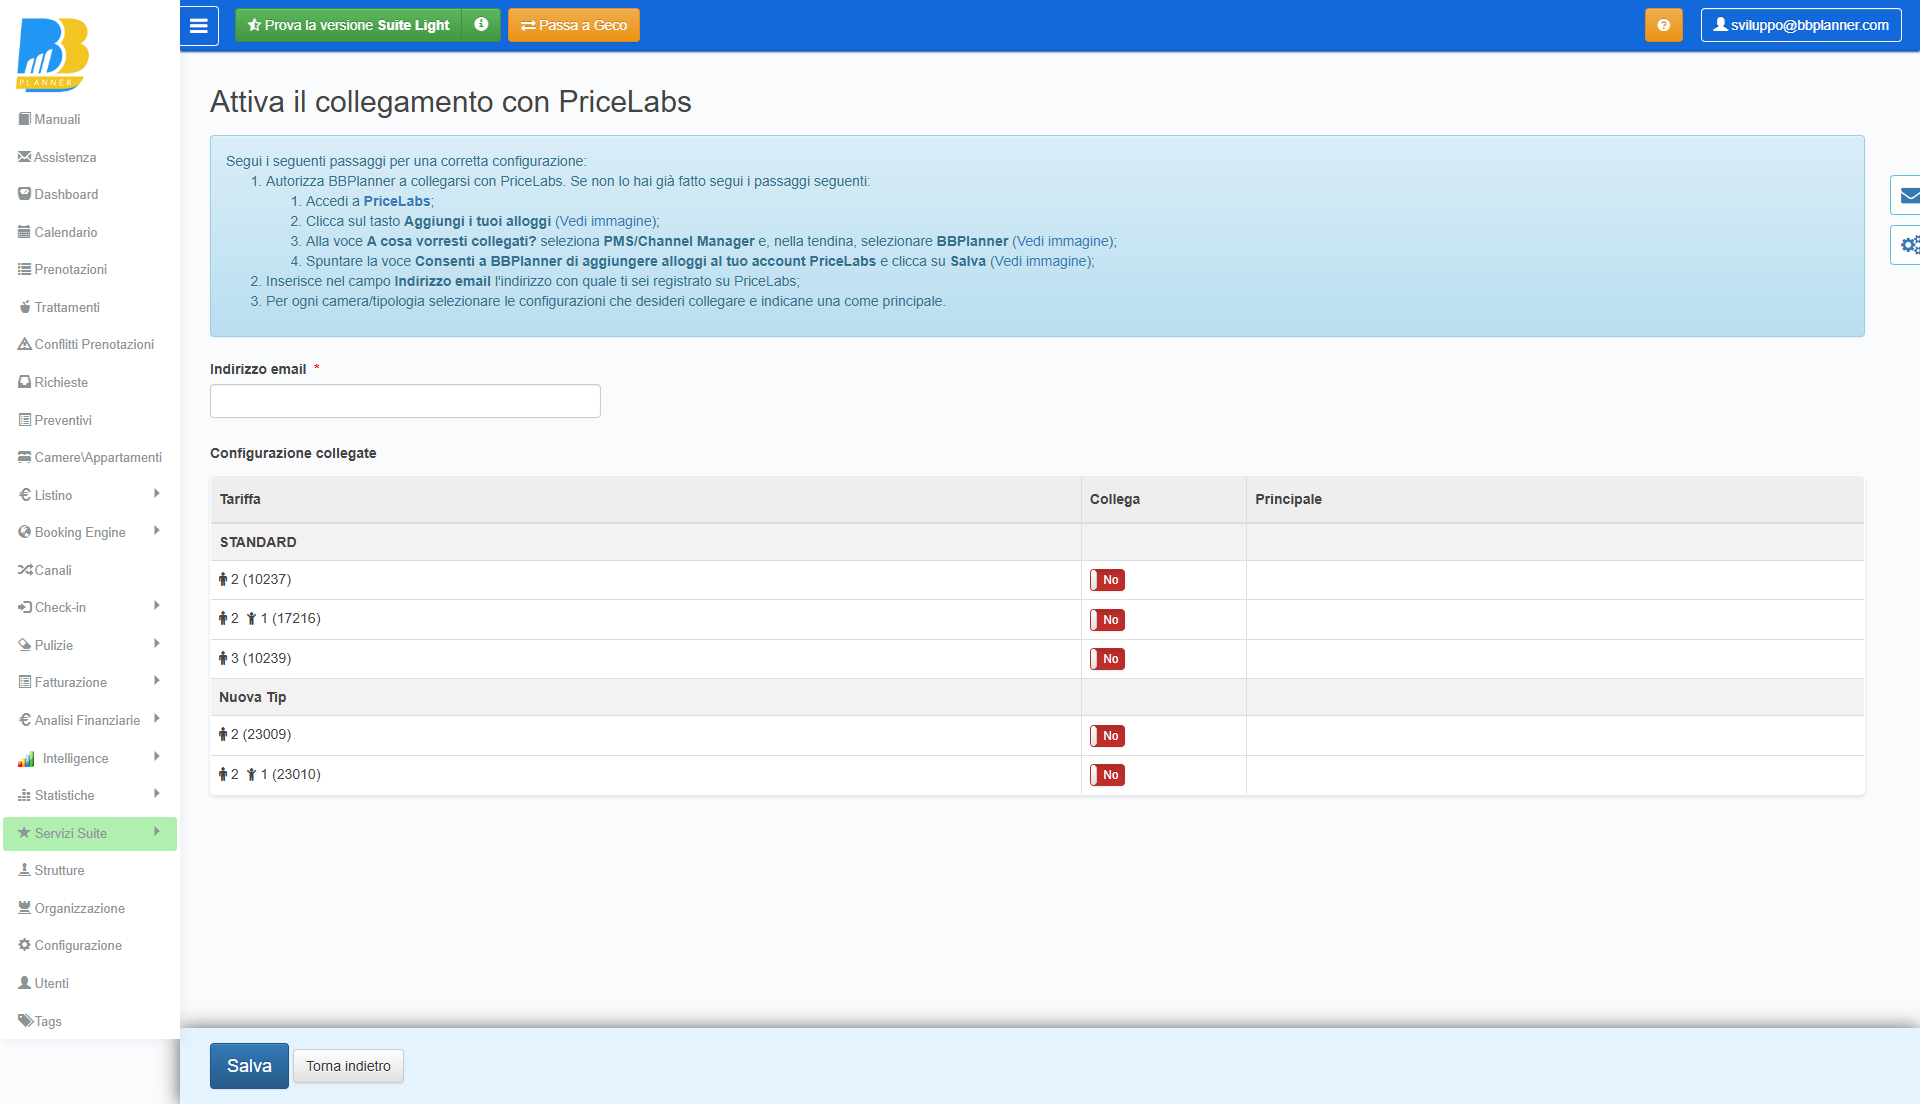Toggle Collega for tariff 3 (10239)
This screenshot has width=1920, height=1104.
click(1107, 659)
